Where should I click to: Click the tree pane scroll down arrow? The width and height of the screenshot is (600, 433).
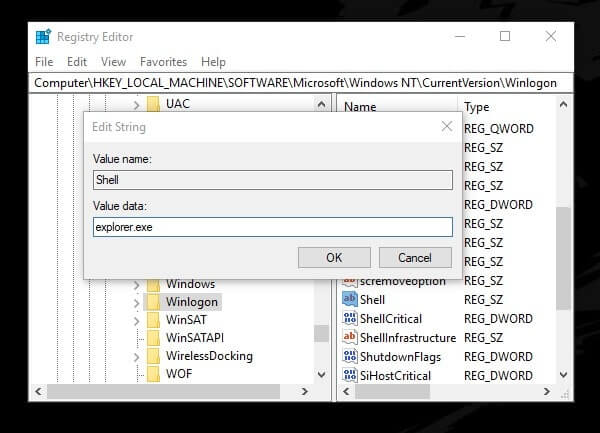[321, 374]
